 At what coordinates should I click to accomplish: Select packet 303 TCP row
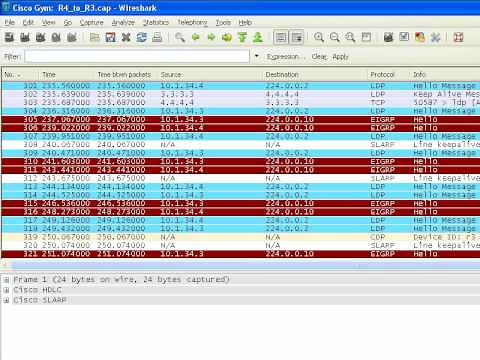tap(241, 103)
